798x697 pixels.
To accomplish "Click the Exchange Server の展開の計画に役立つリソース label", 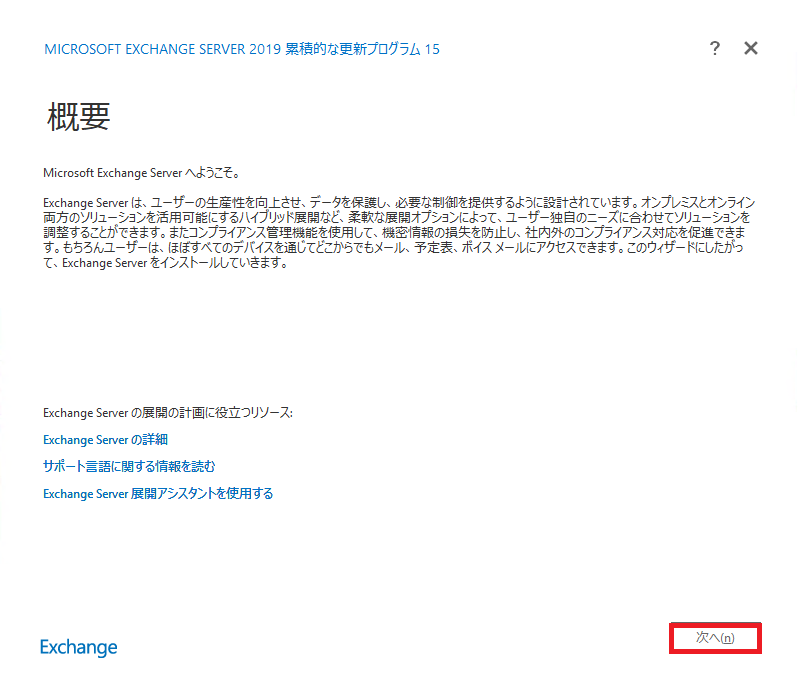I will [168, 413].
